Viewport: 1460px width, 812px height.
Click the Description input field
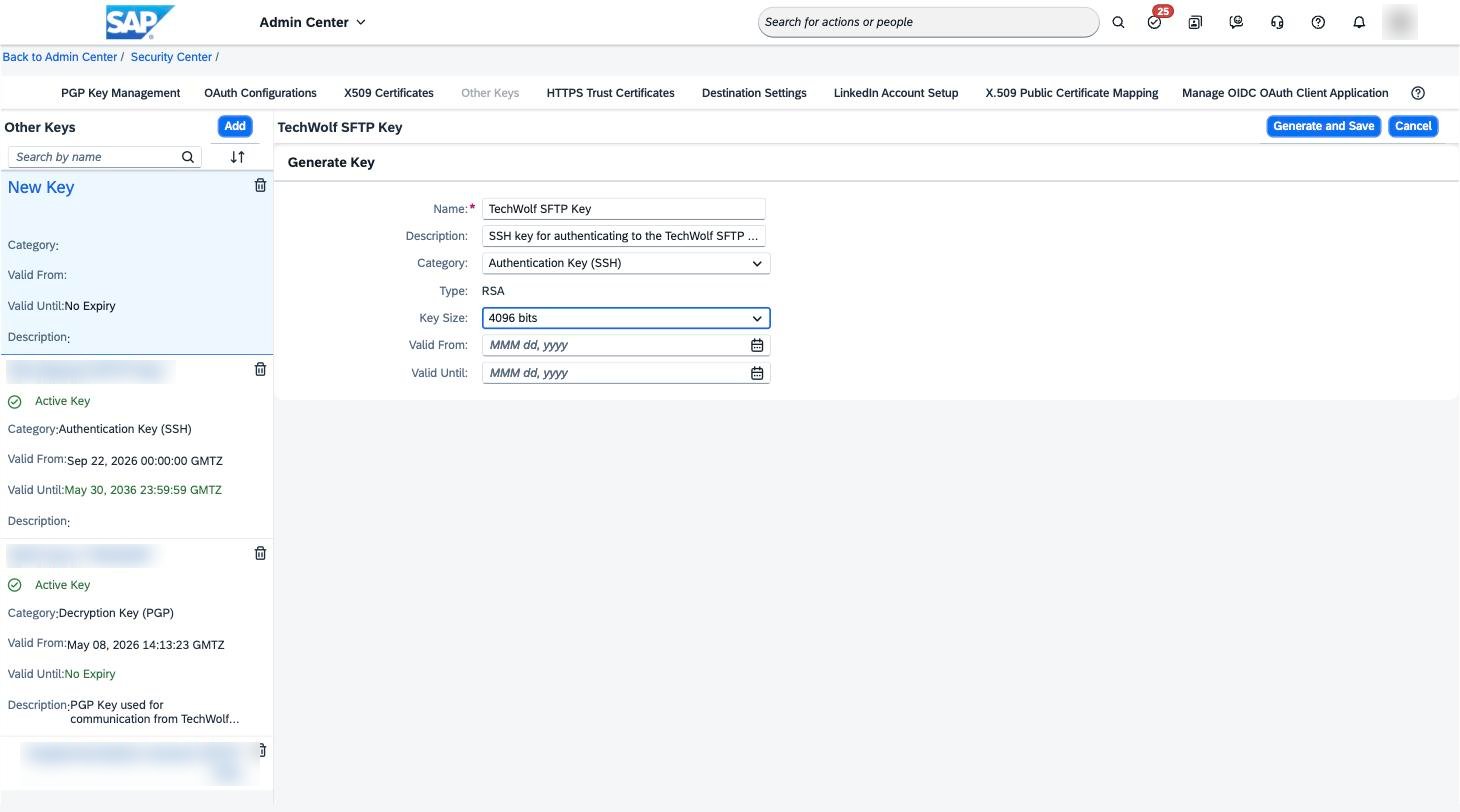point(624,236)
